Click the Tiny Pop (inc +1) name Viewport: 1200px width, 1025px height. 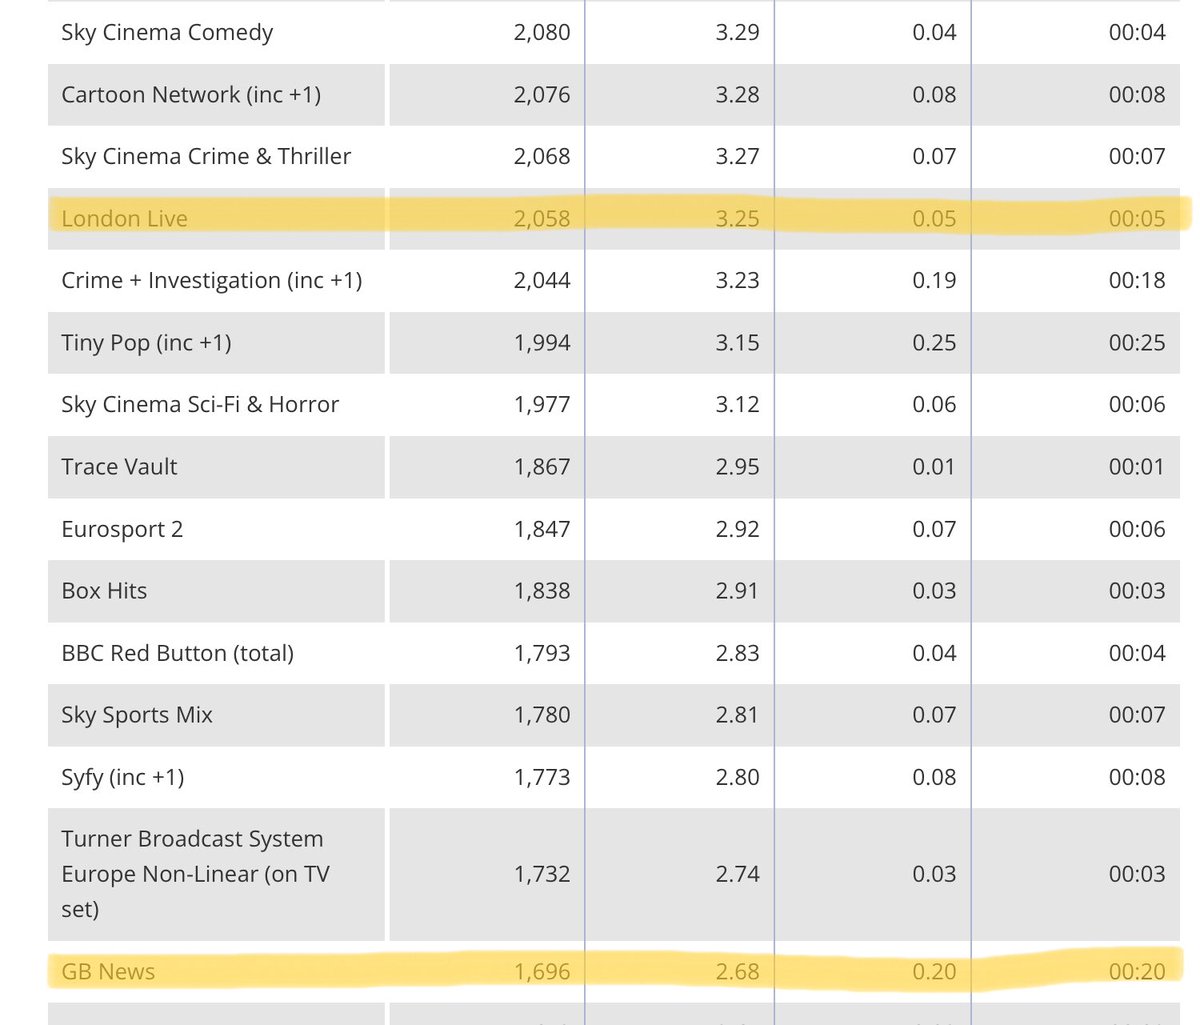146,343
